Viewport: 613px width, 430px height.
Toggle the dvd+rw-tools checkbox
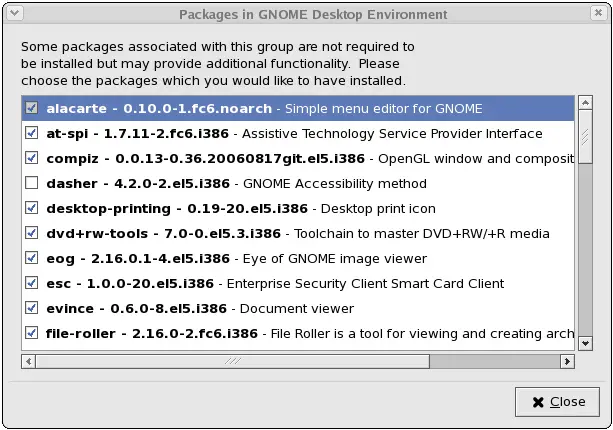(31, 233)
